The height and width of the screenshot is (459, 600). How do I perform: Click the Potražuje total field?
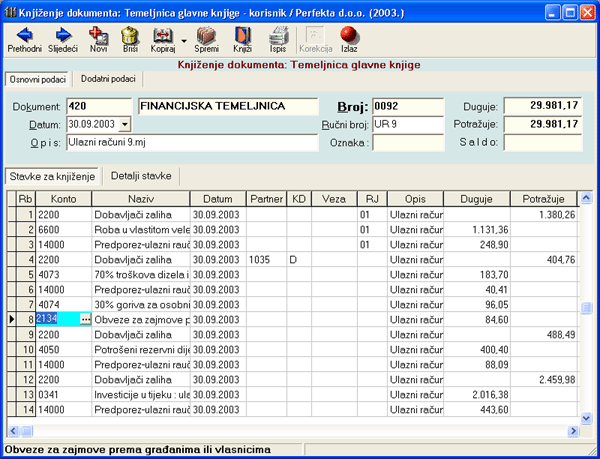[x=543, y=124]
